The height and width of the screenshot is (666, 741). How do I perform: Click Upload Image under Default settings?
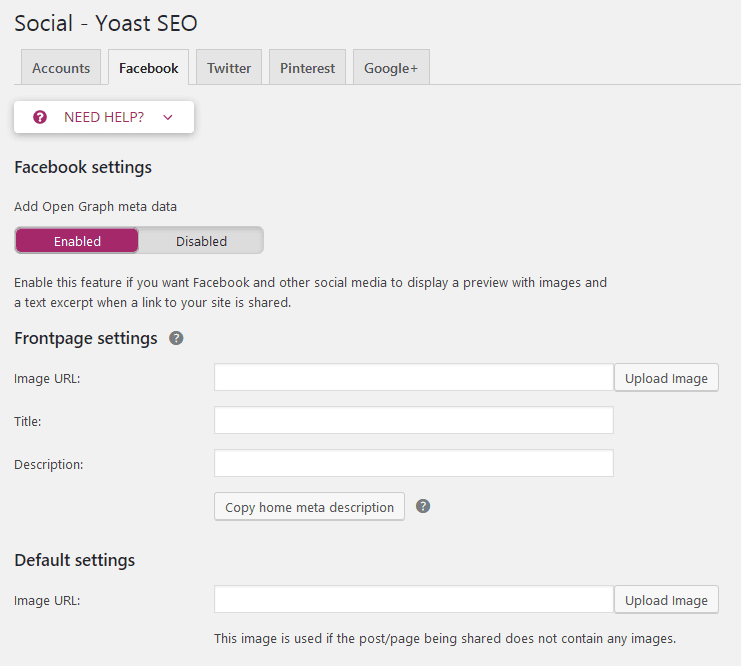(666, 600)
